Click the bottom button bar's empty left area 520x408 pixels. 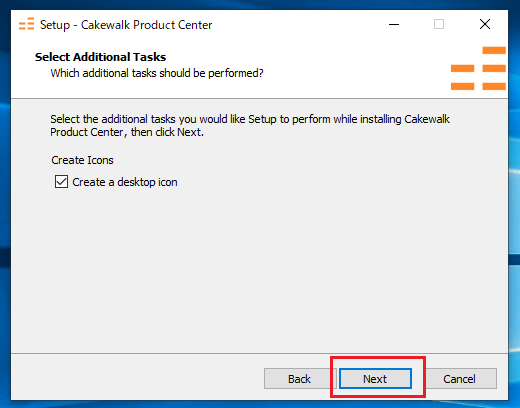[133, 379]
